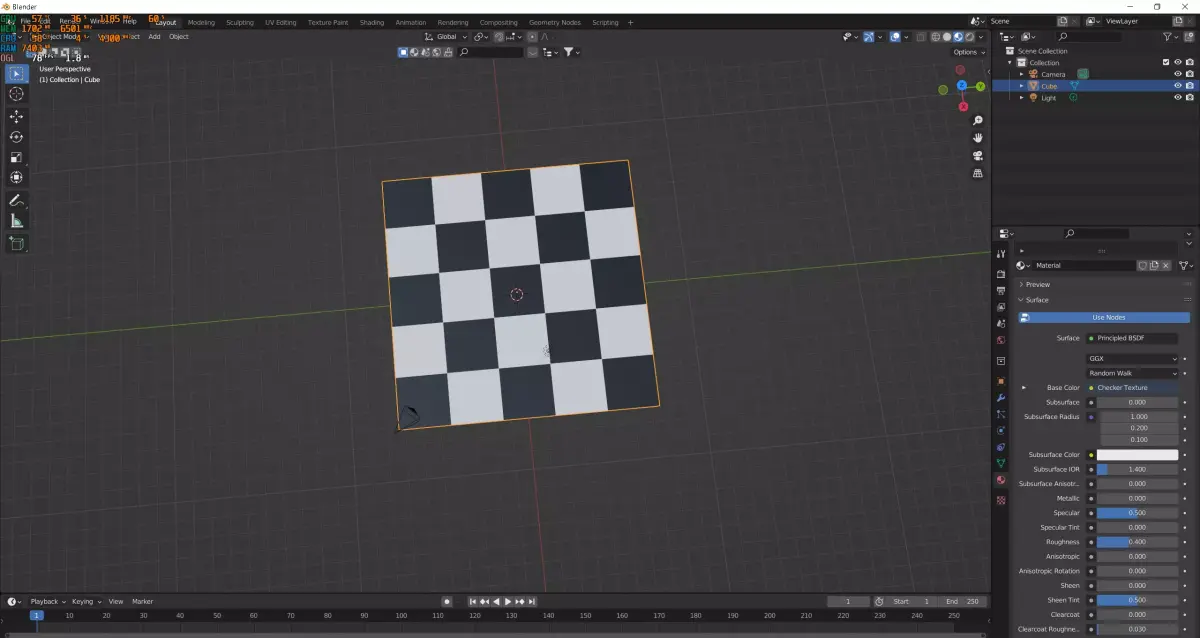1200x638 pixels.
Task: Open the Render properties tab
Action: coord(1001,273)
